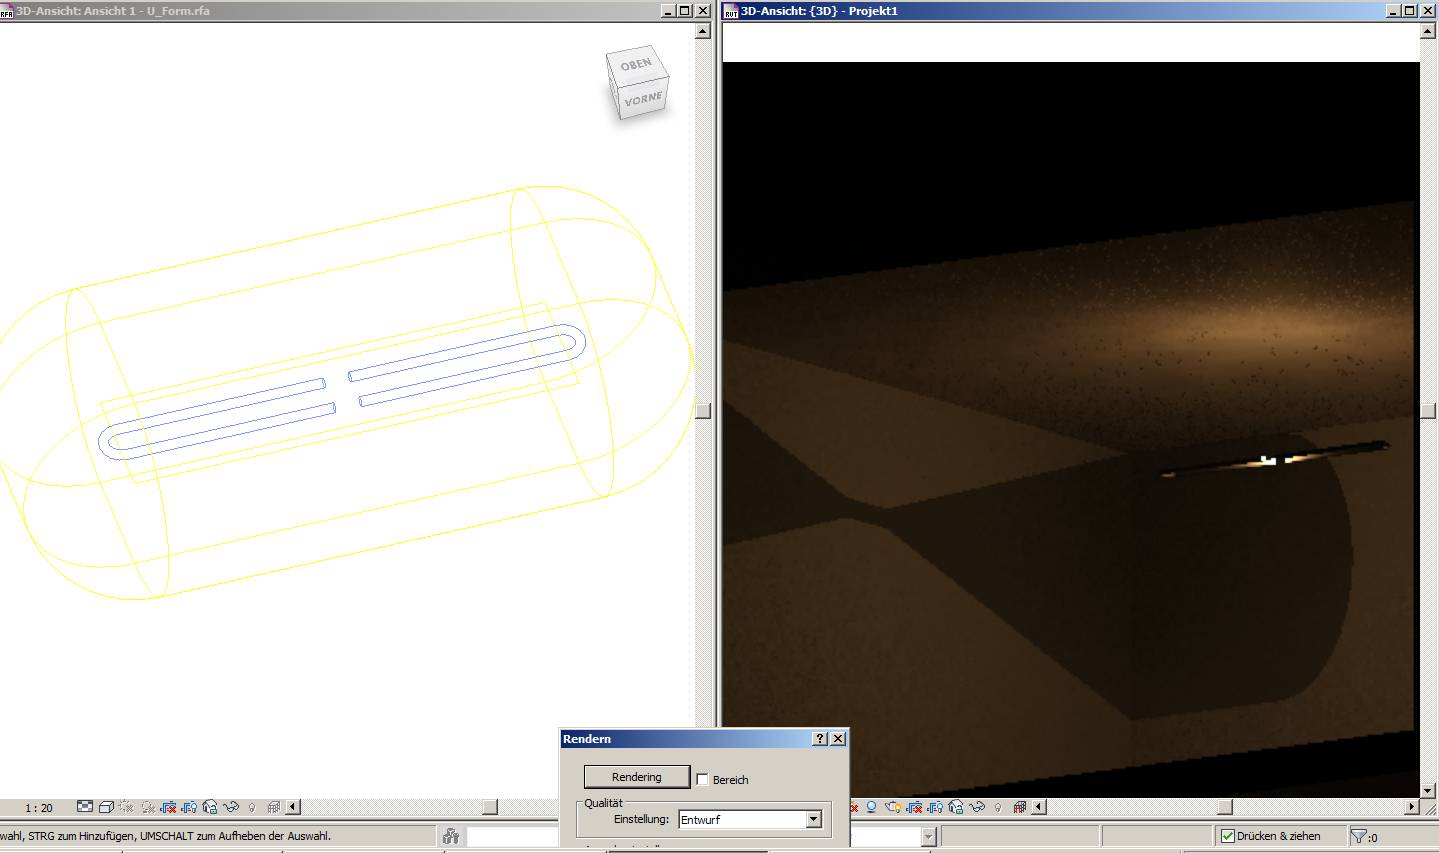Click scroll-up arrow in Projekt1 view
Image resolution: width=1439 pixels, height=853 pixels.
pyautogui.click(x=1429, y=31)
